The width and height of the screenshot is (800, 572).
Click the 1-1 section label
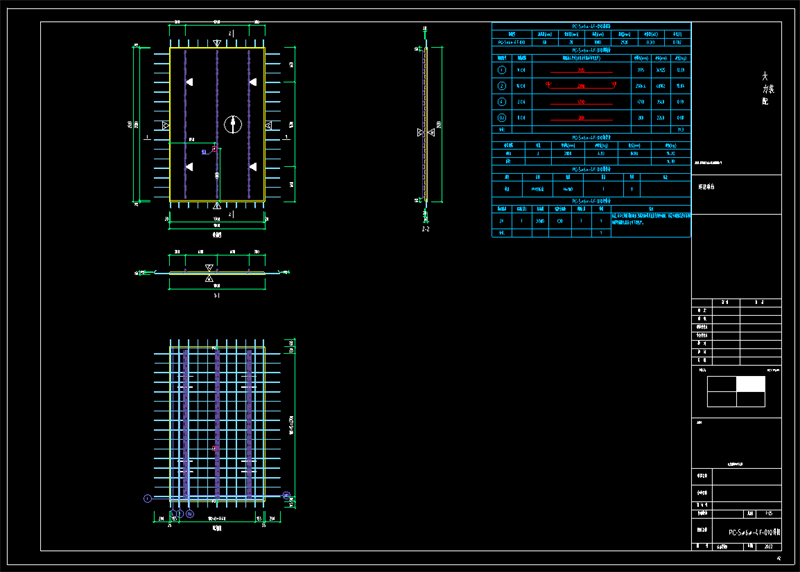[217, 295]
